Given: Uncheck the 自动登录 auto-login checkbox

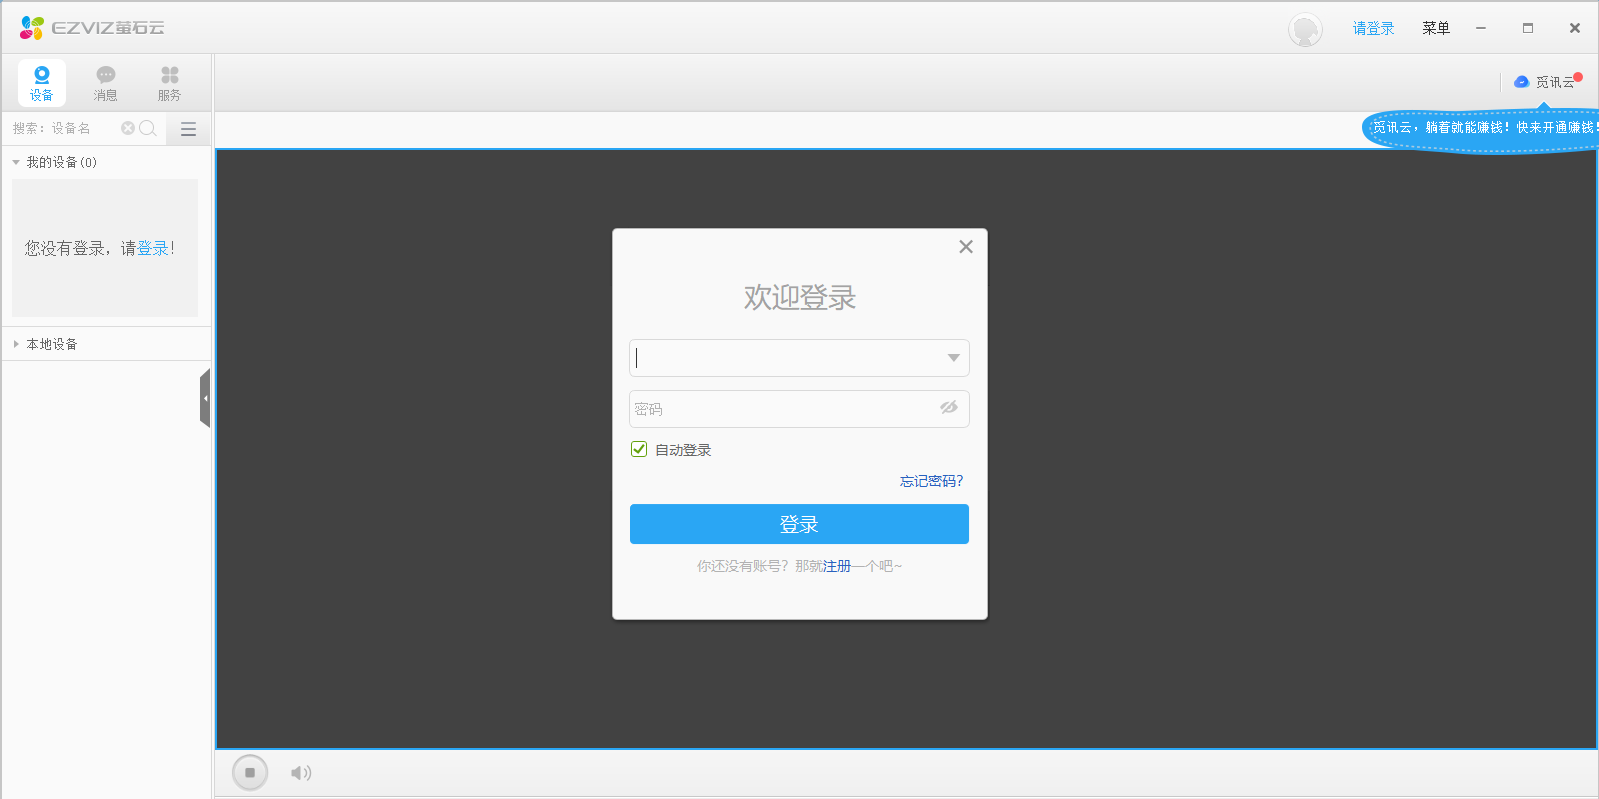Looking at the screenshot, I should (x=639, y=449).
